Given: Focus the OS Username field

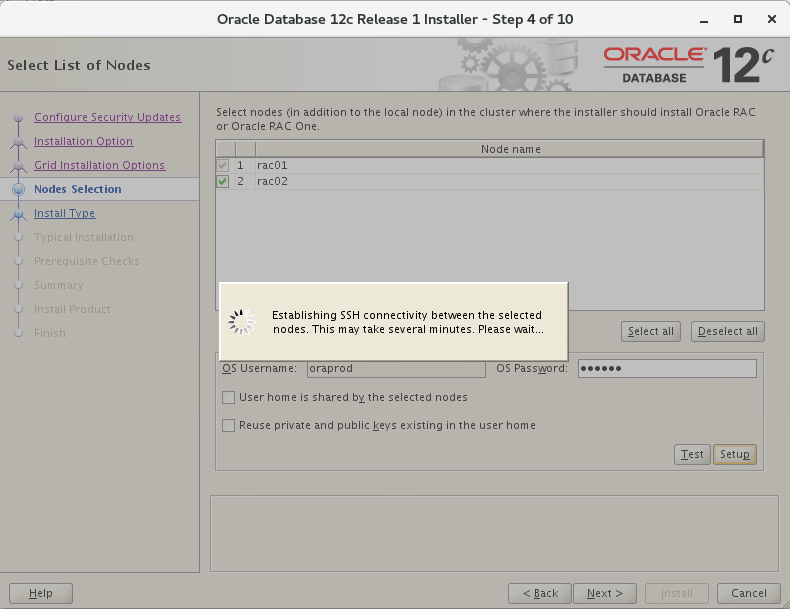Looking at the screenshot, I should coord(396,368).
